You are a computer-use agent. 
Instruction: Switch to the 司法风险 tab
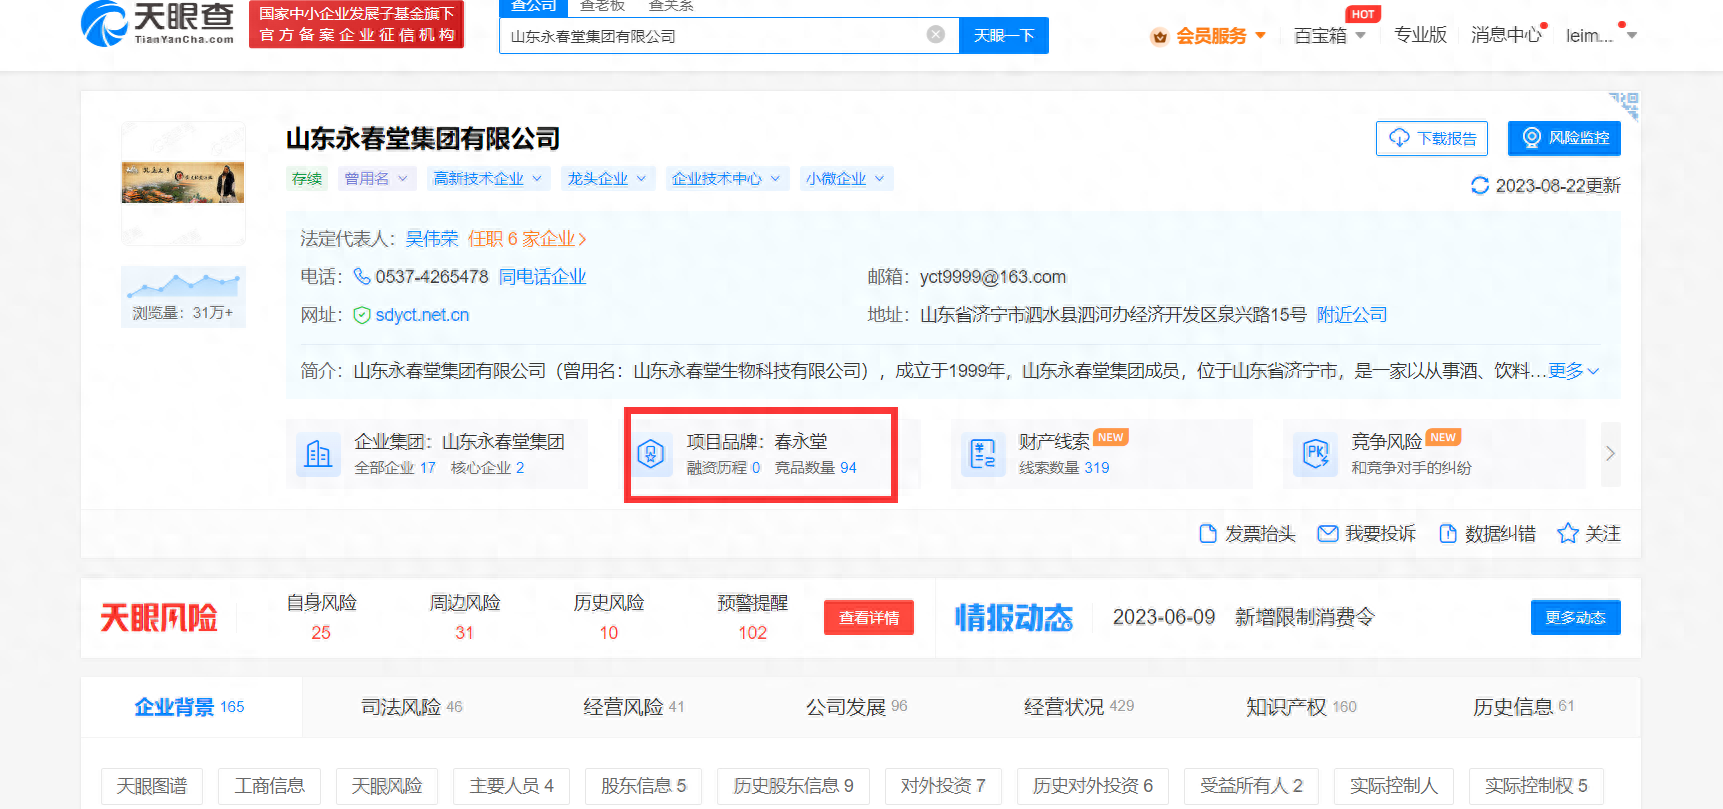(412, 707)
